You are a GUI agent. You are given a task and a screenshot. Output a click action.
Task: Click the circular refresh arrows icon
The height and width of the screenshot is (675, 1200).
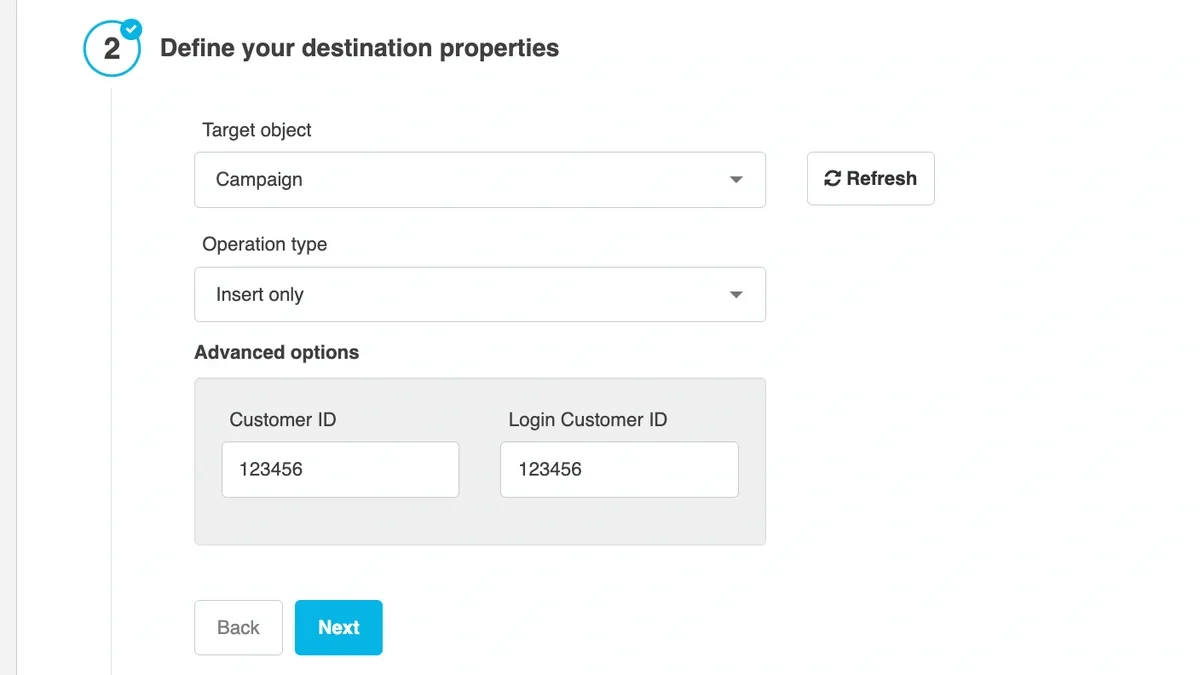click(x=831, y=178)
